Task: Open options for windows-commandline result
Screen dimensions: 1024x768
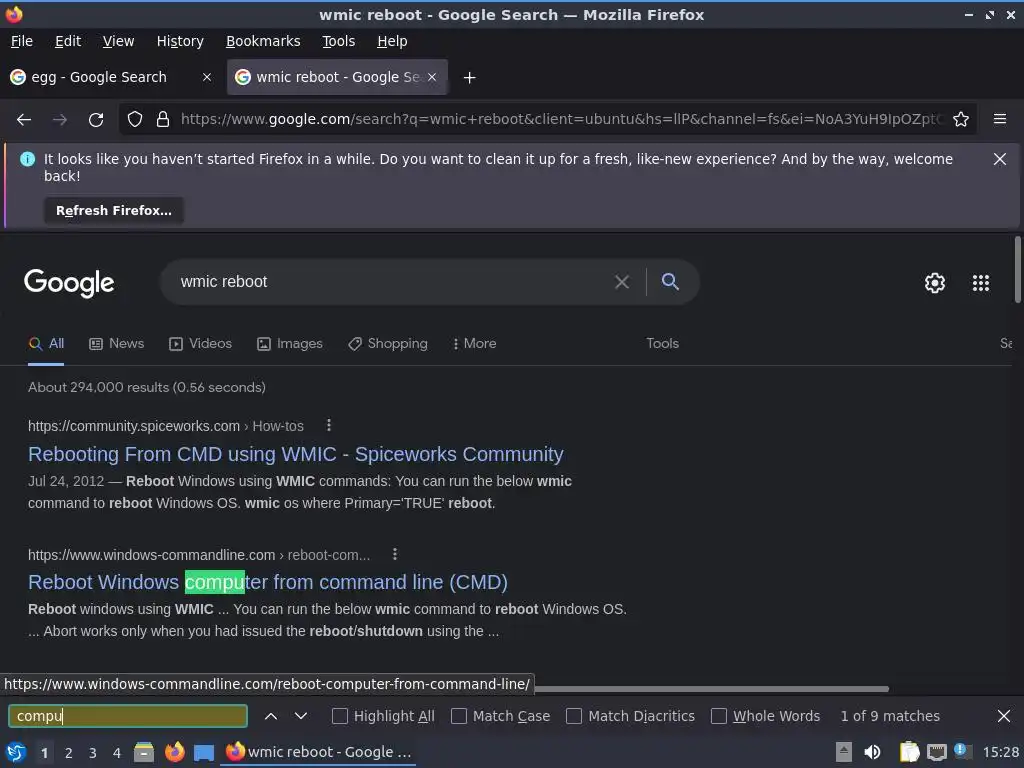Action: pos(394,554)
